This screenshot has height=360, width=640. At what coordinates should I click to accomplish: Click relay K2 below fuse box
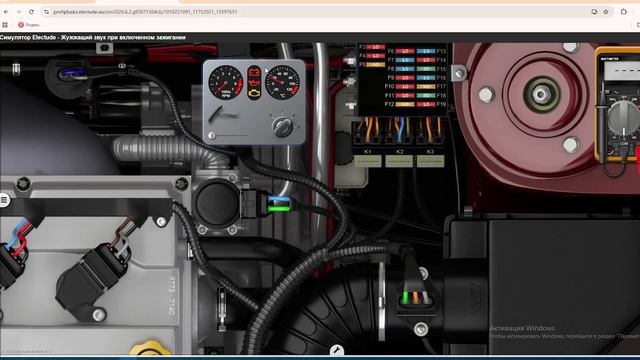pos(399,161)
